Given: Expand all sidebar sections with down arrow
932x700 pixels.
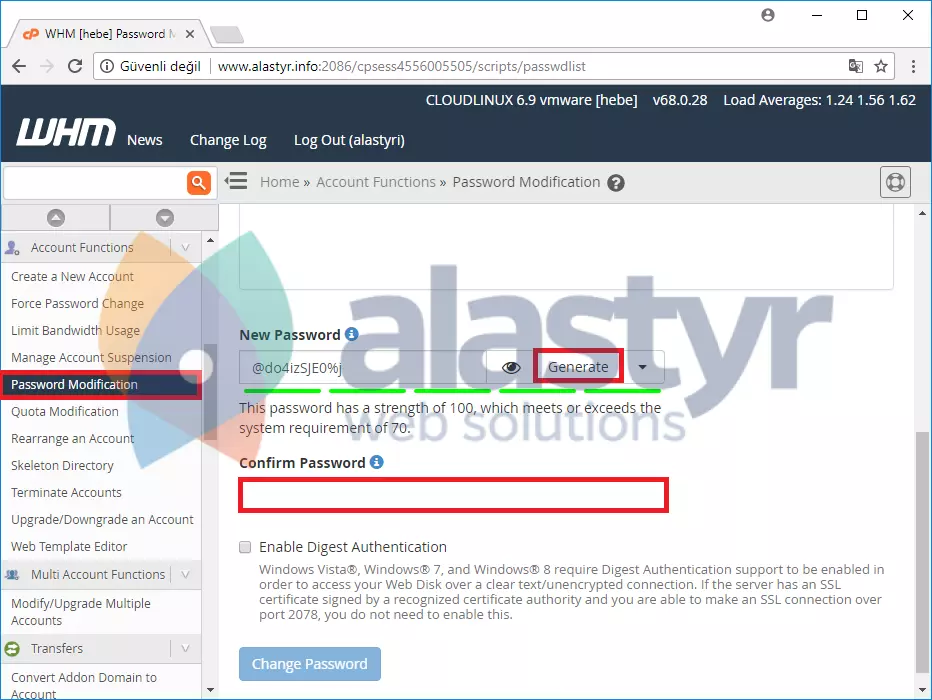Looking at the screenshot, I should (x=165, y=217).
